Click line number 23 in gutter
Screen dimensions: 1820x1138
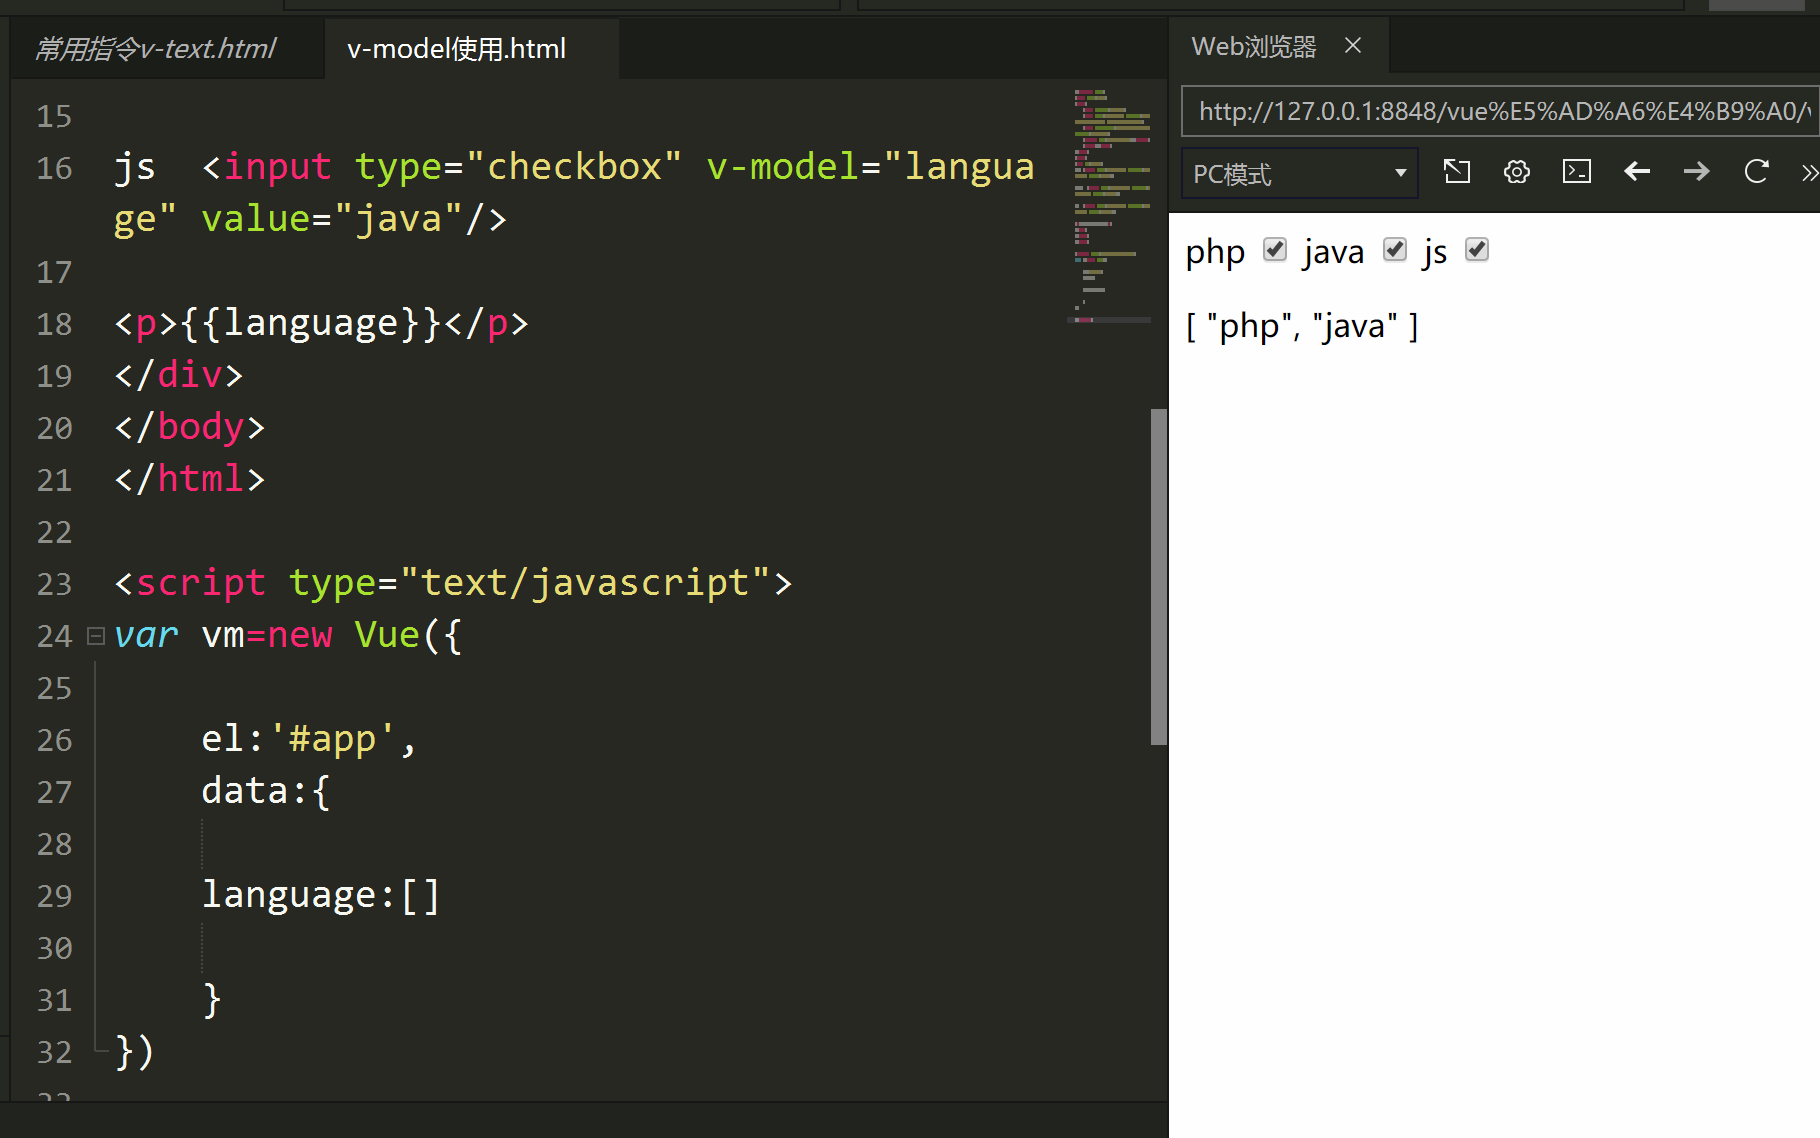[54, 584]
